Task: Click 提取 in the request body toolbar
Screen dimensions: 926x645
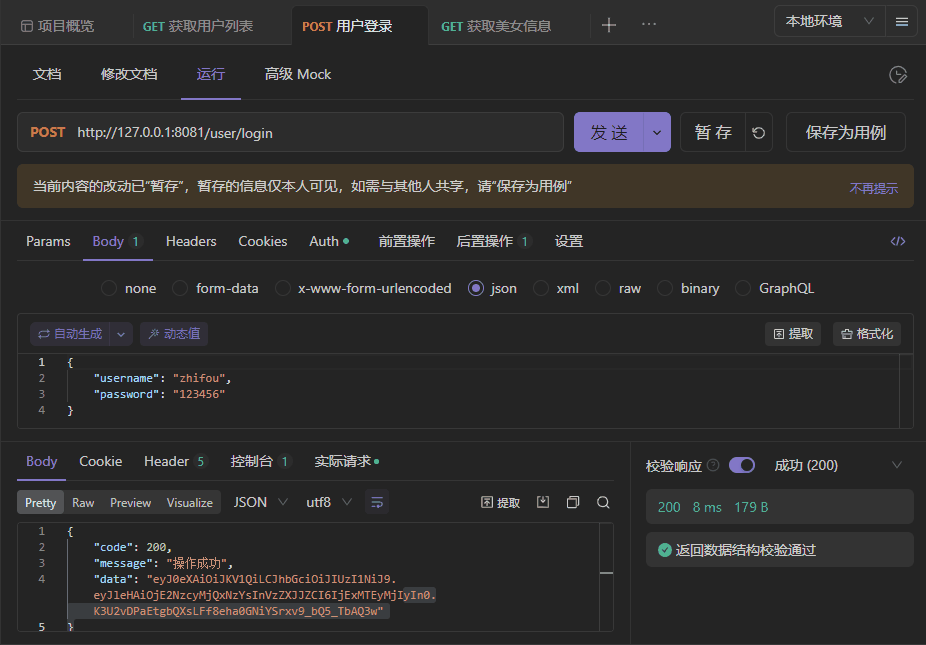Action: pyautogui.click(x=793, y=334)
